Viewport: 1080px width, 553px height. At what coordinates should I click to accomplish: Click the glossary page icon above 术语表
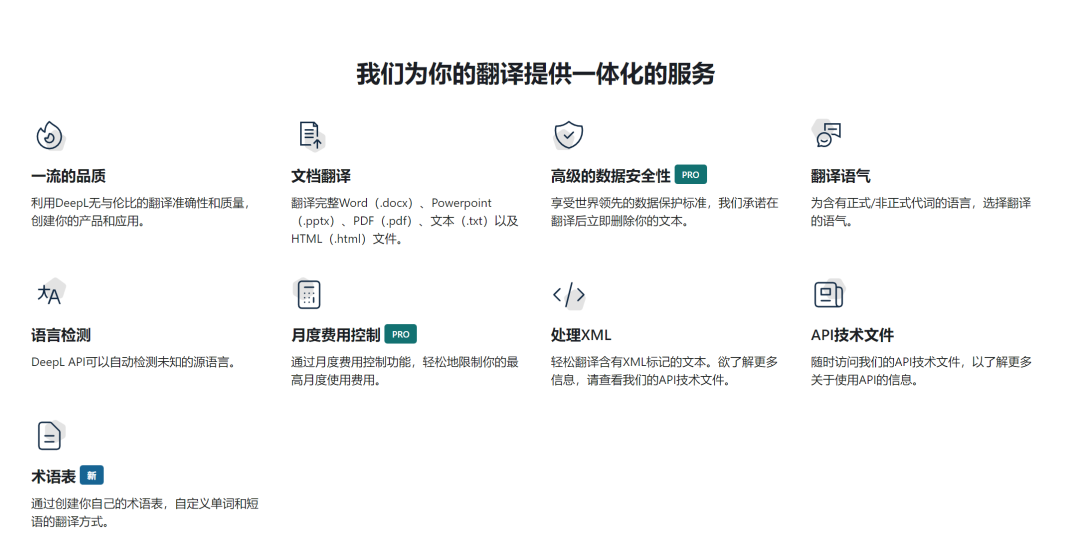click(50, 435)
